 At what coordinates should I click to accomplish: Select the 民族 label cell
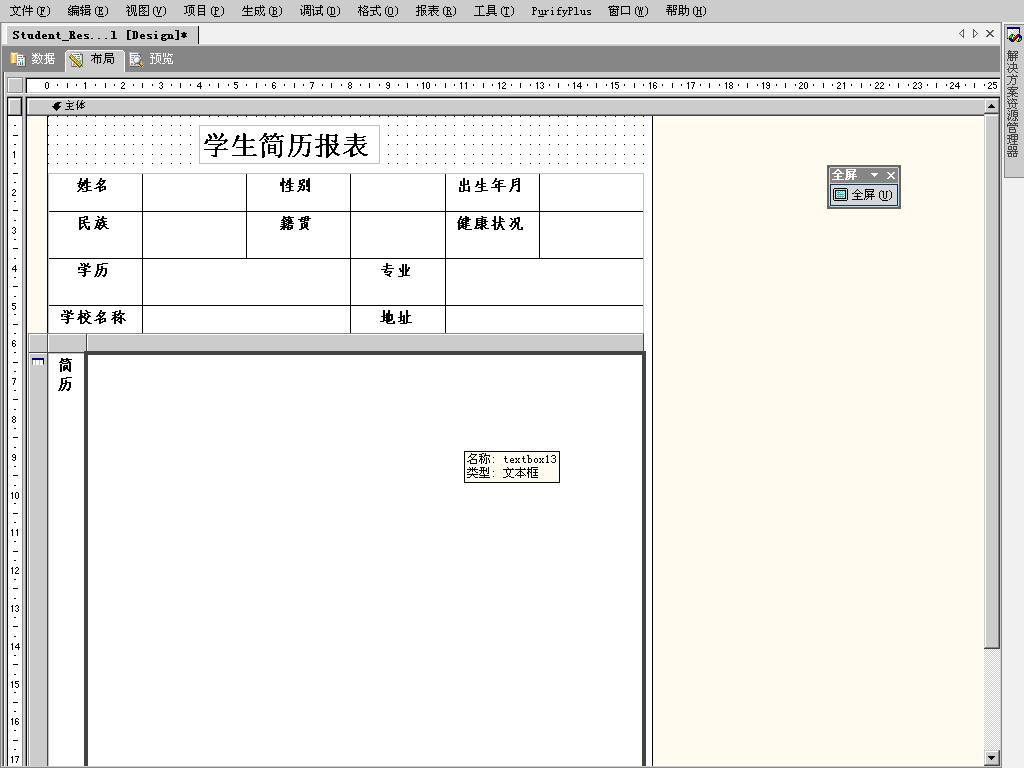tap(95, 235)
